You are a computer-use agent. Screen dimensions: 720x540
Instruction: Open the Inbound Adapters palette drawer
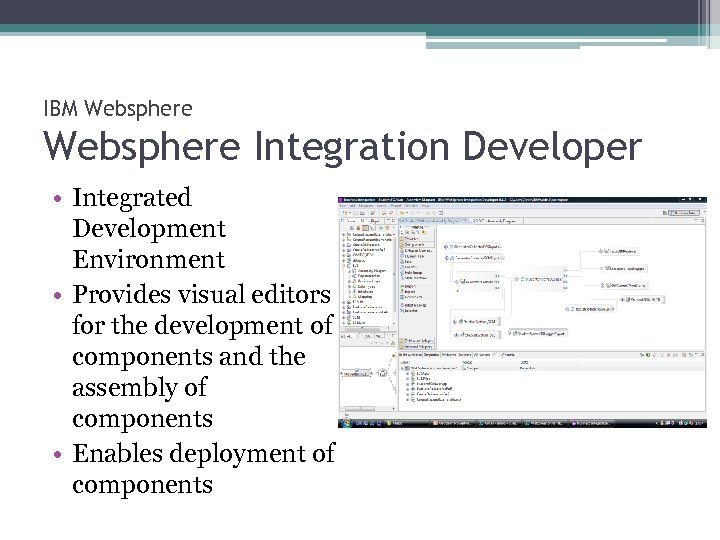point(417,346)
